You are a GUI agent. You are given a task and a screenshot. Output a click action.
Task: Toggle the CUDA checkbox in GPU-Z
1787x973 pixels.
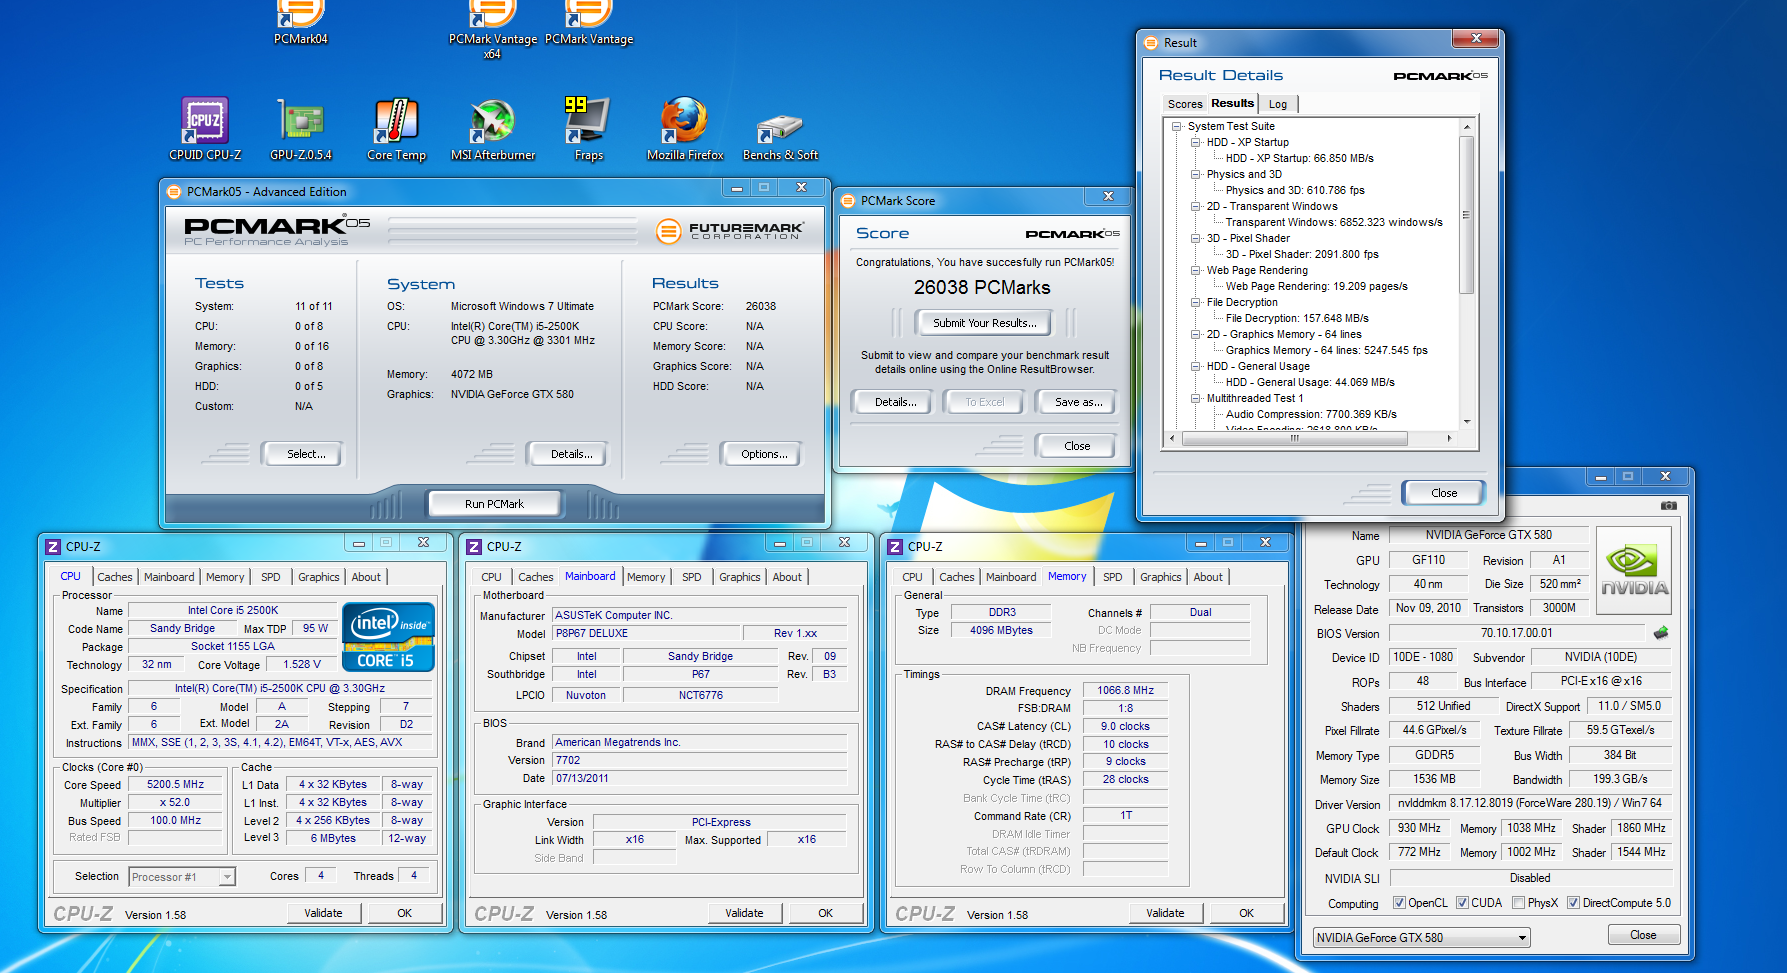[x=1462, y=903]
